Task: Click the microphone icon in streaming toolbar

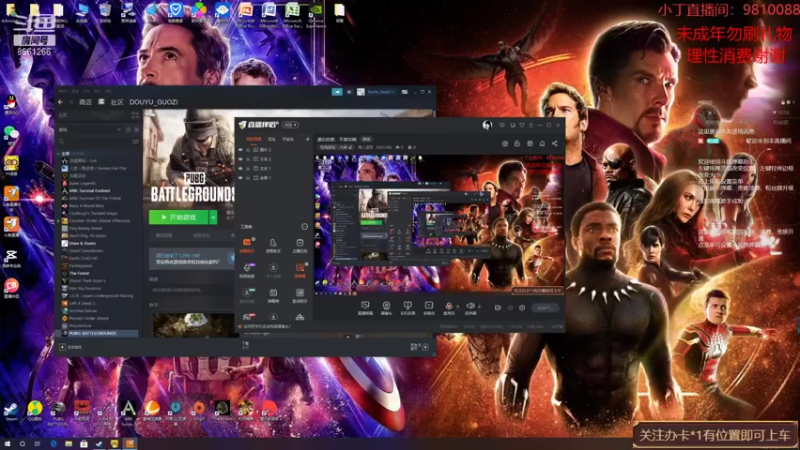Action: tap(449, 306)
